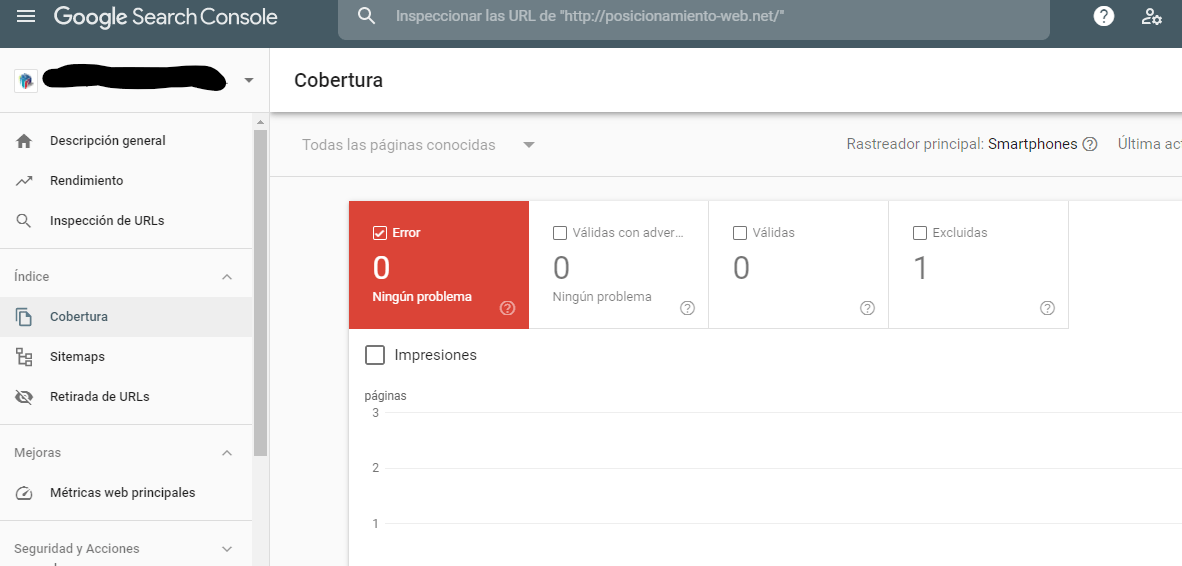Open the property selector dropdown arrow
Viewport: 1182px width, 566px height.
(249, 81)
